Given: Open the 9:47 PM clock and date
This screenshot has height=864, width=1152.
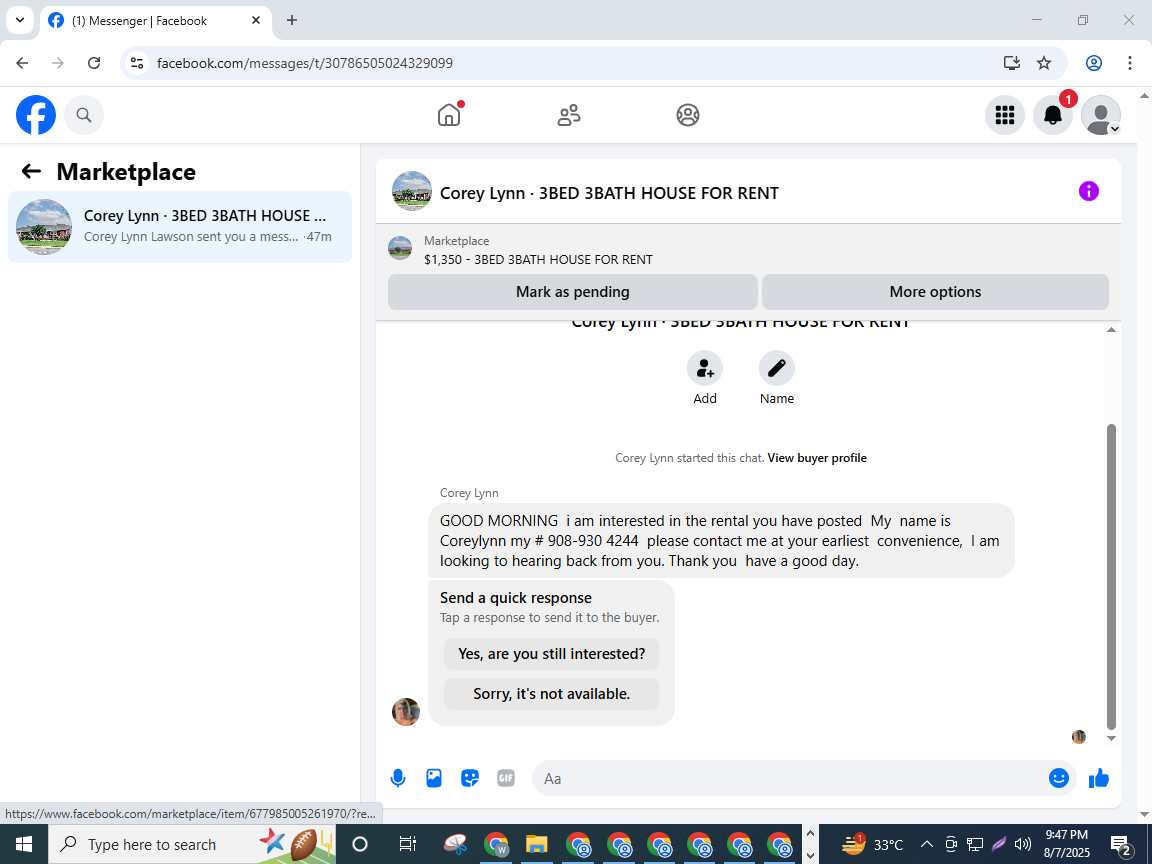Looking at the screenshot, I should click(x=1067, y=844).
